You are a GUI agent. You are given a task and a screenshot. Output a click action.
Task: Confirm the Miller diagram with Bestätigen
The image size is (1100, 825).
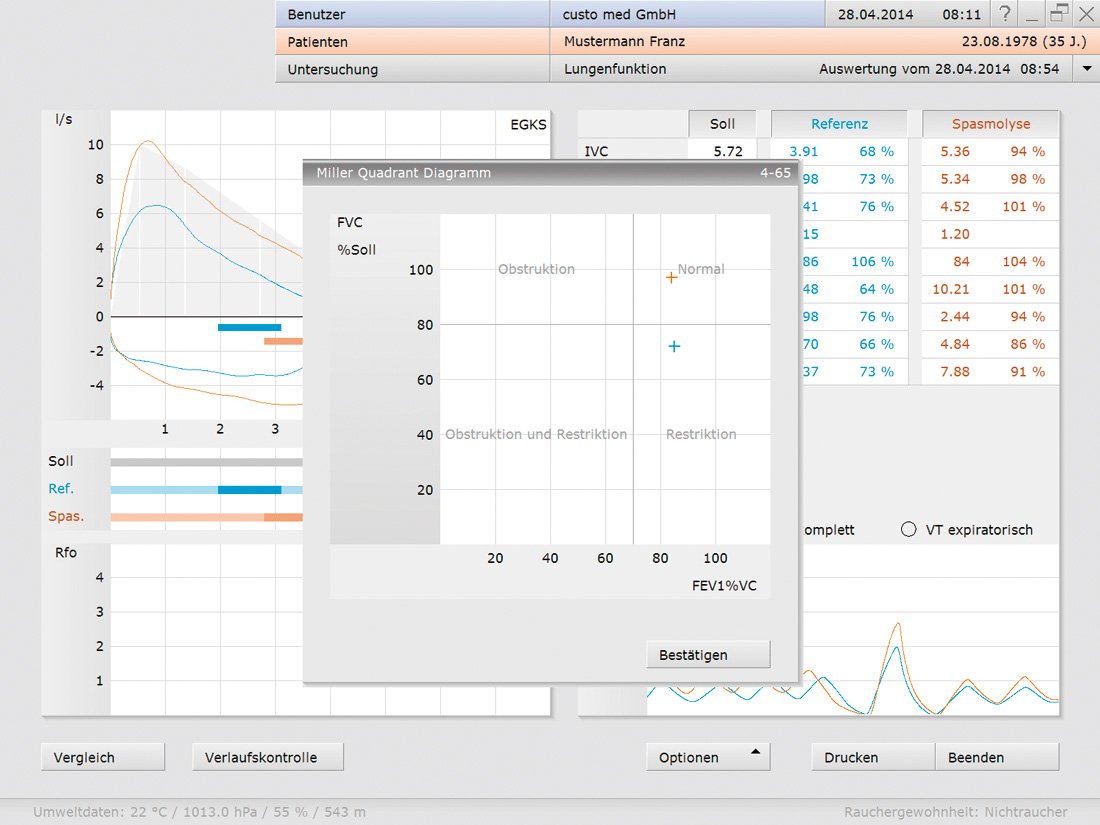tap(708, 655)
